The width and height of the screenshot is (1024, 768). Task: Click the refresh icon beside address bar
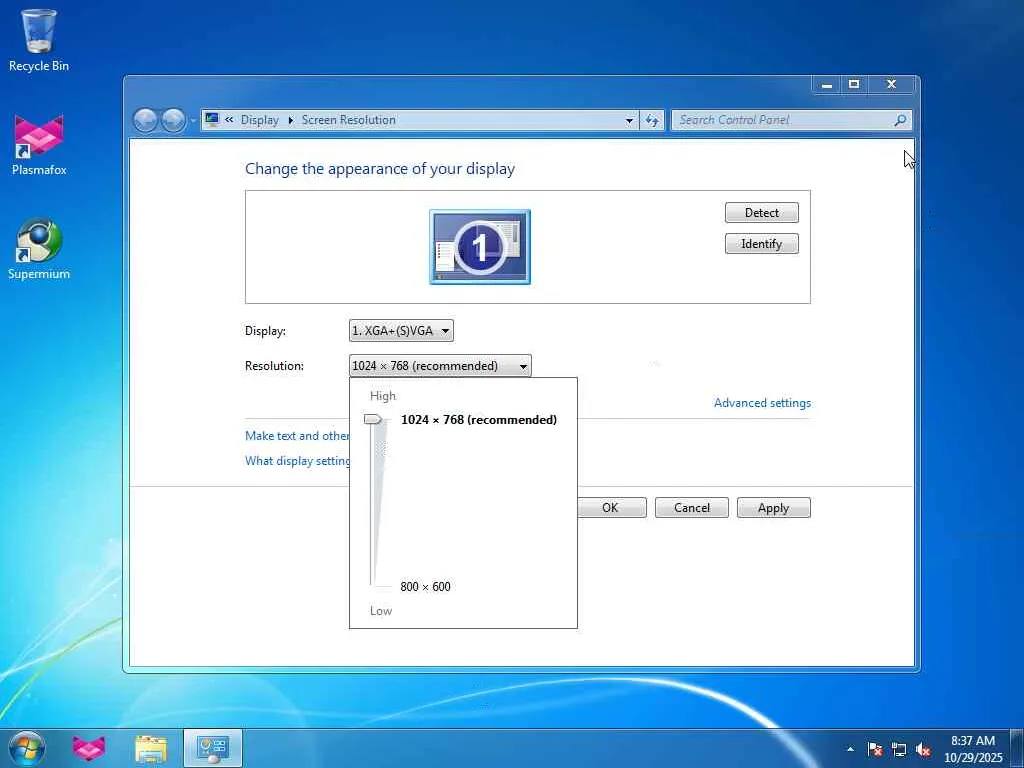pos(652,120)
